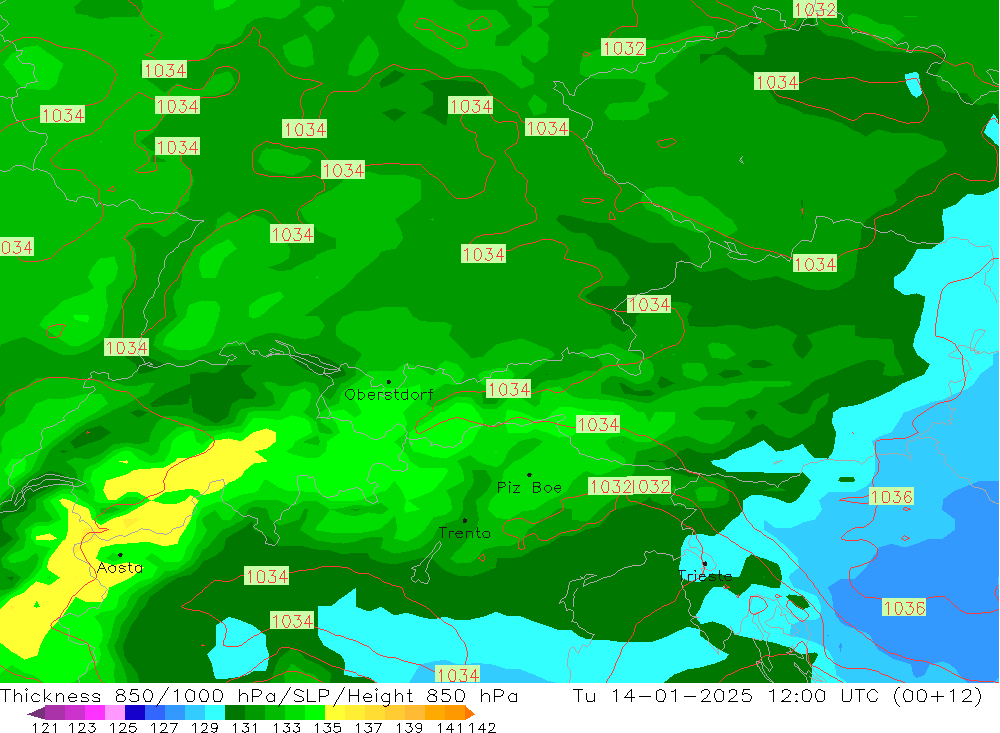Viewport: 1000px width, 733px height.
Task: Click the legend value 139
Action: tap(409, 727)
